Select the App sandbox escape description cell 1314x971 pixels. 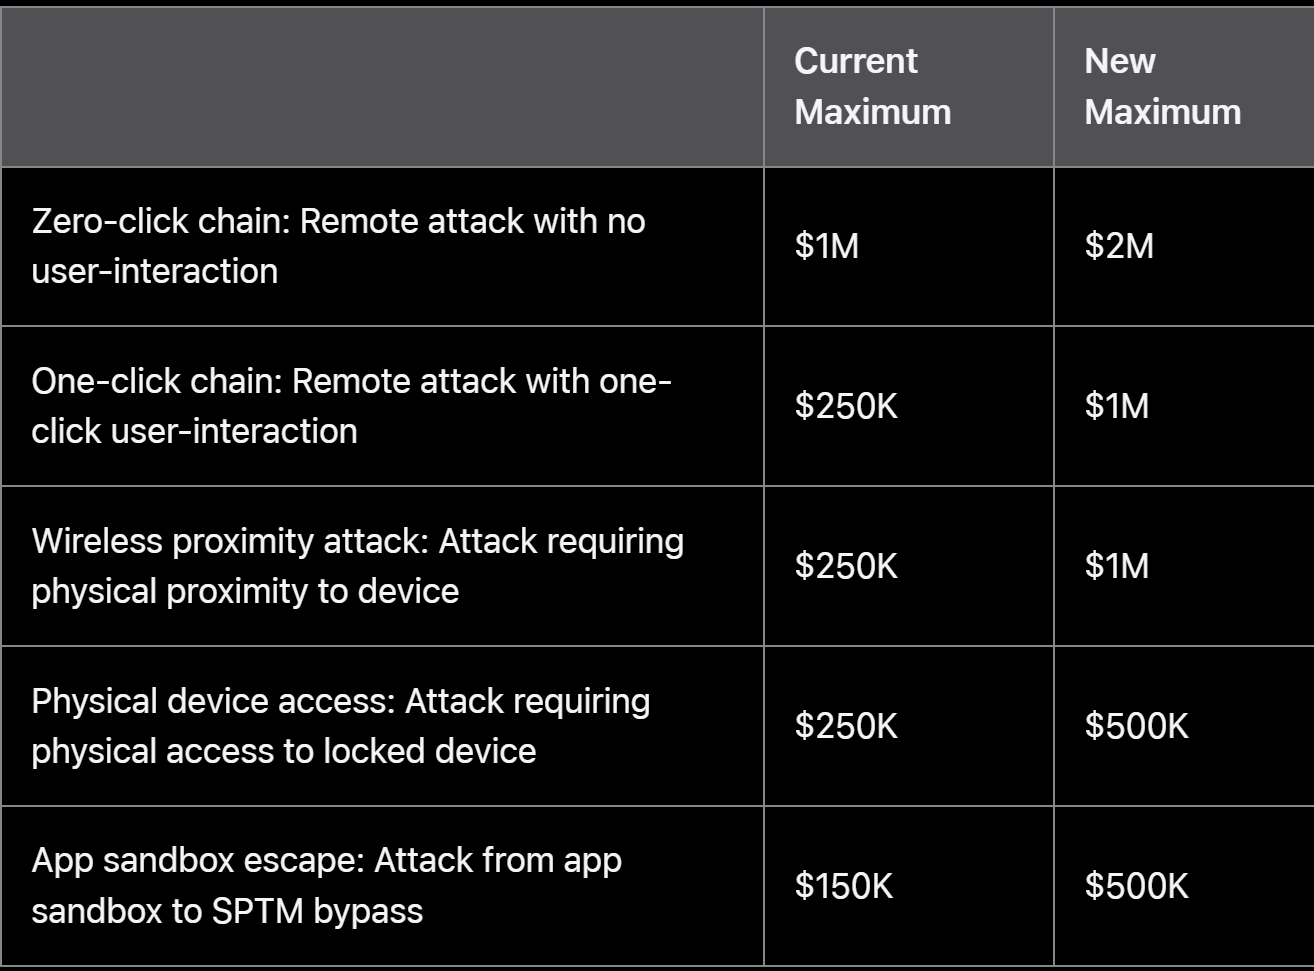pos(326,886)
